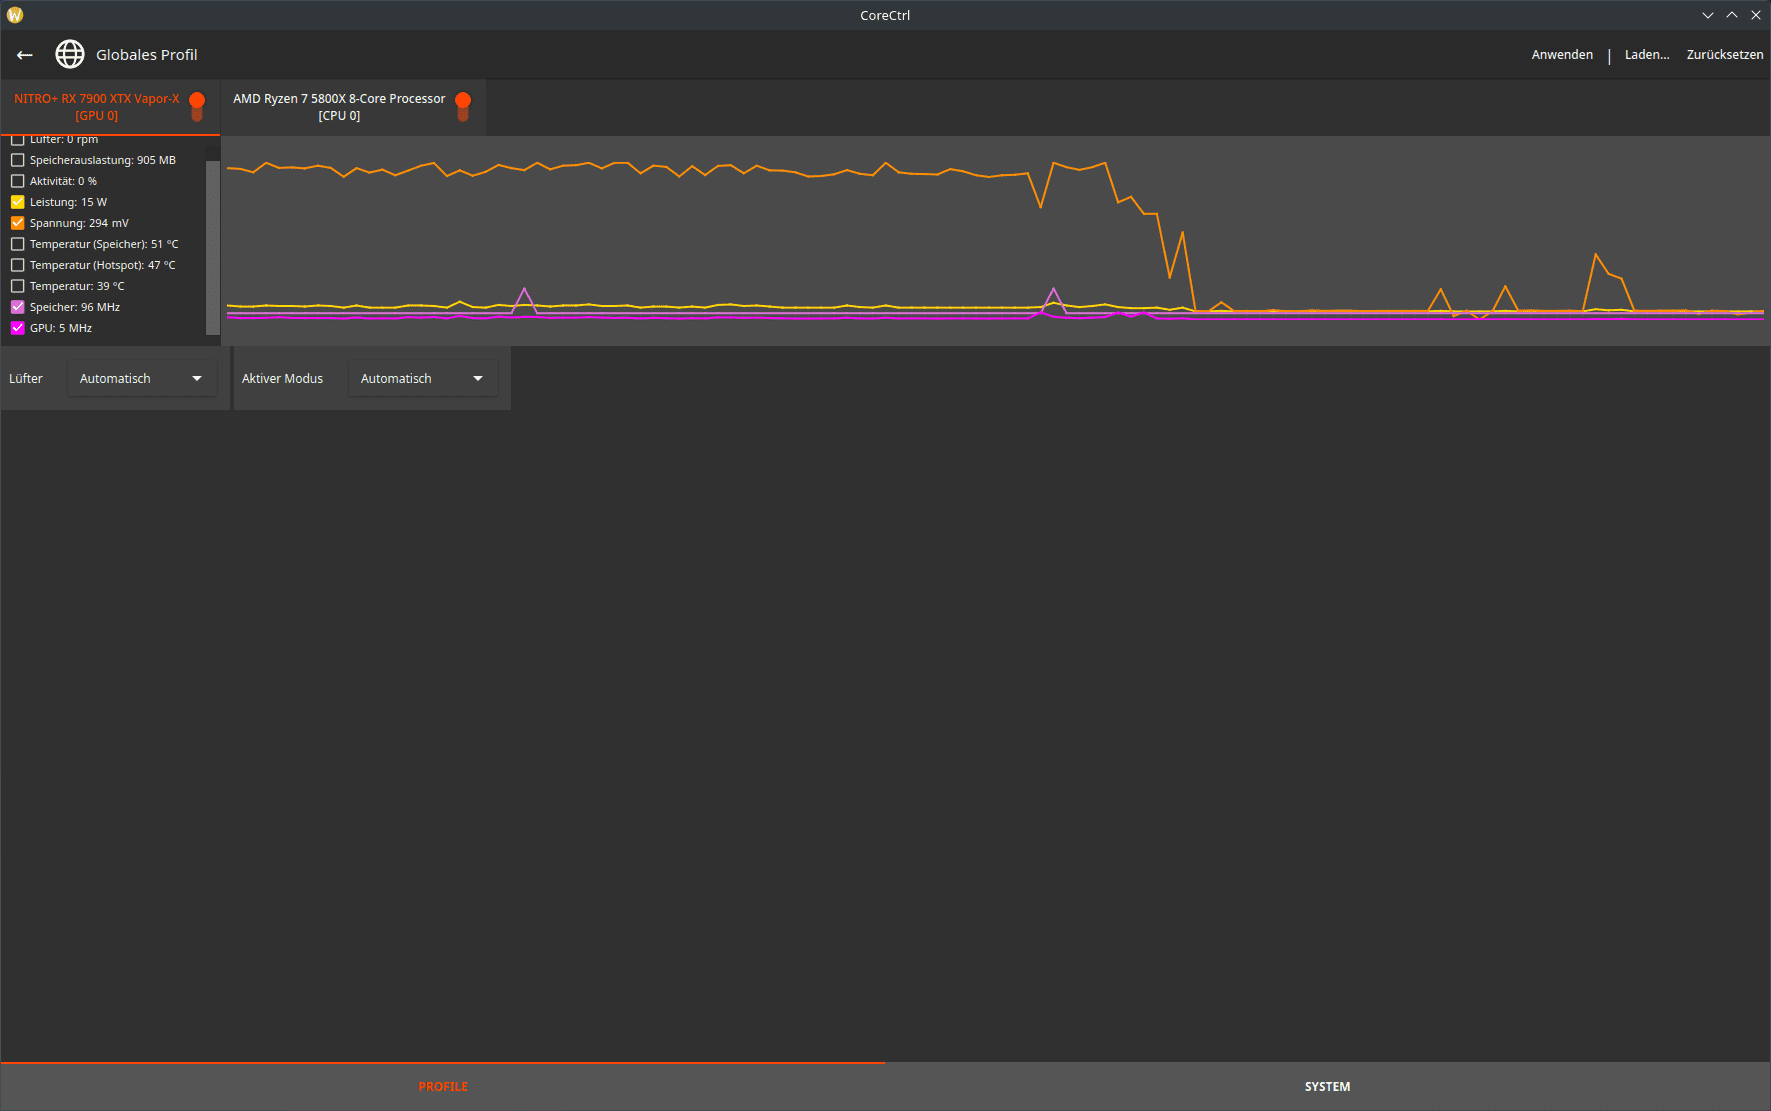Click the Lüfter label text

tap(26, 379)
